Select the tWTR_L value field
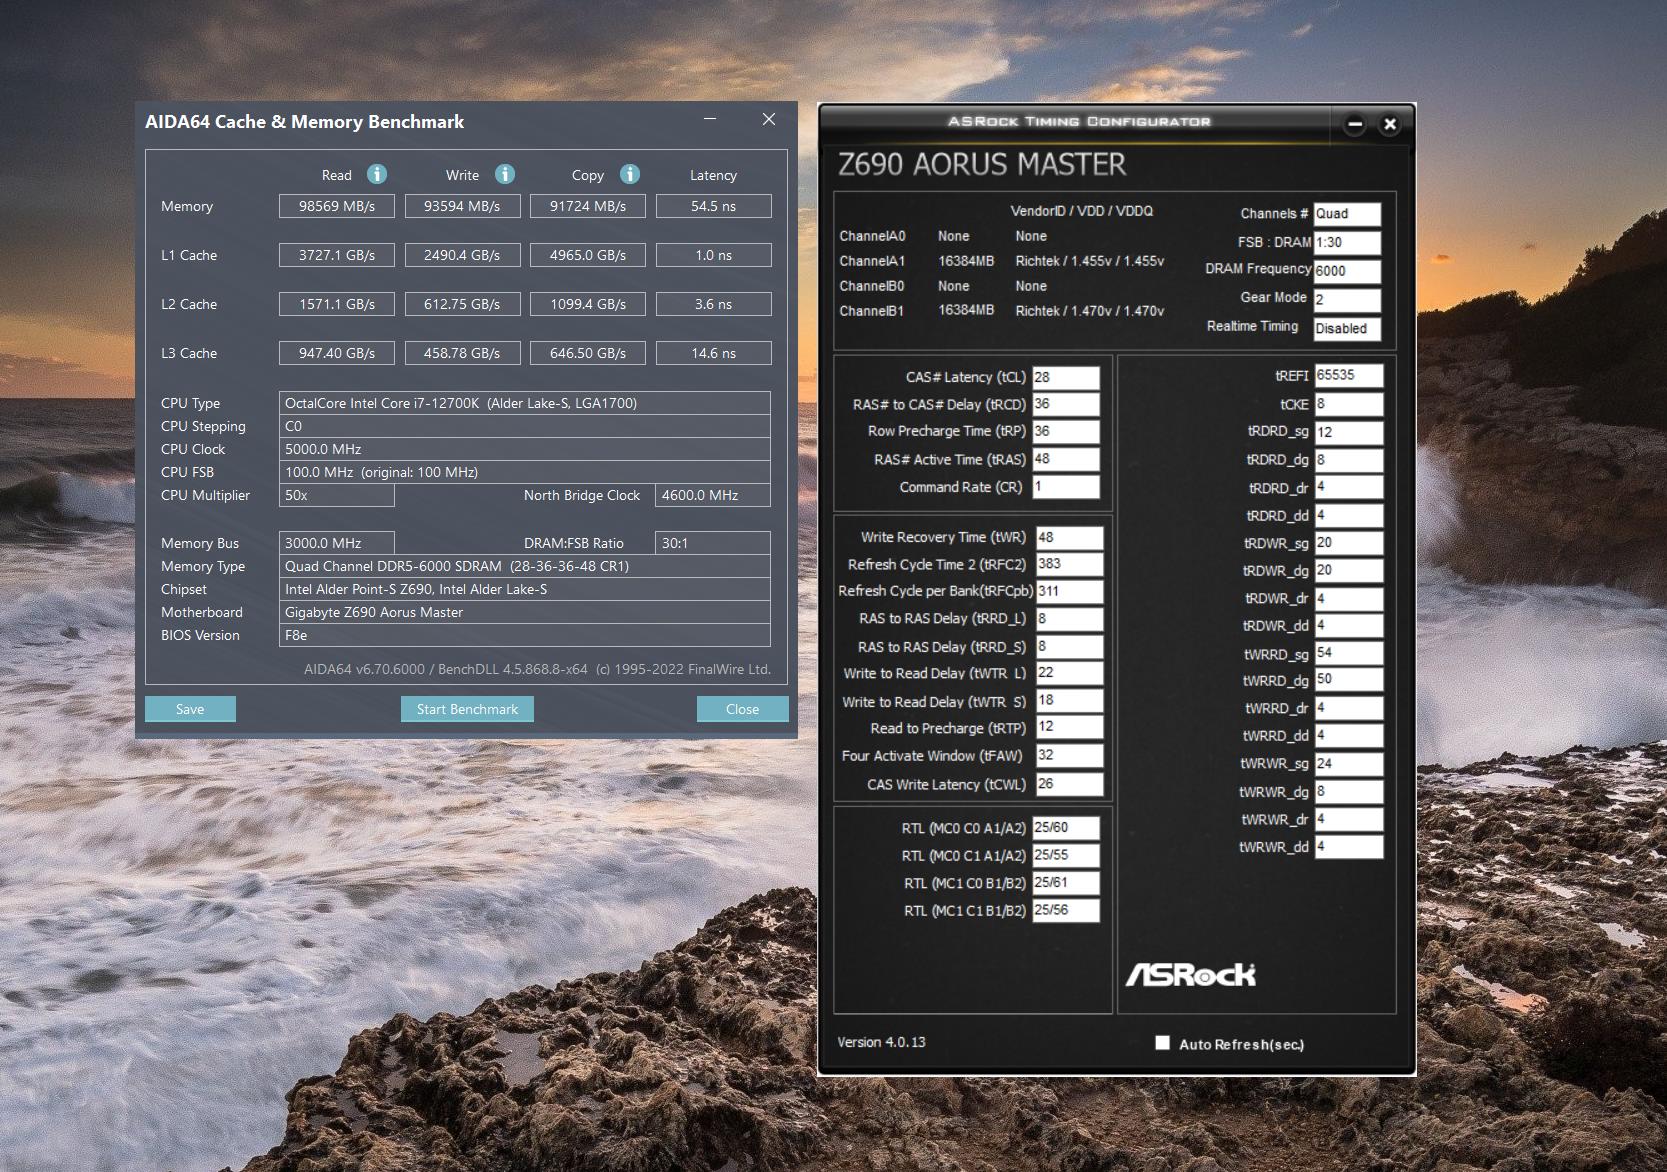Image resolution: width=1667 pixels, height=1172 pixels. [1069, 673]
